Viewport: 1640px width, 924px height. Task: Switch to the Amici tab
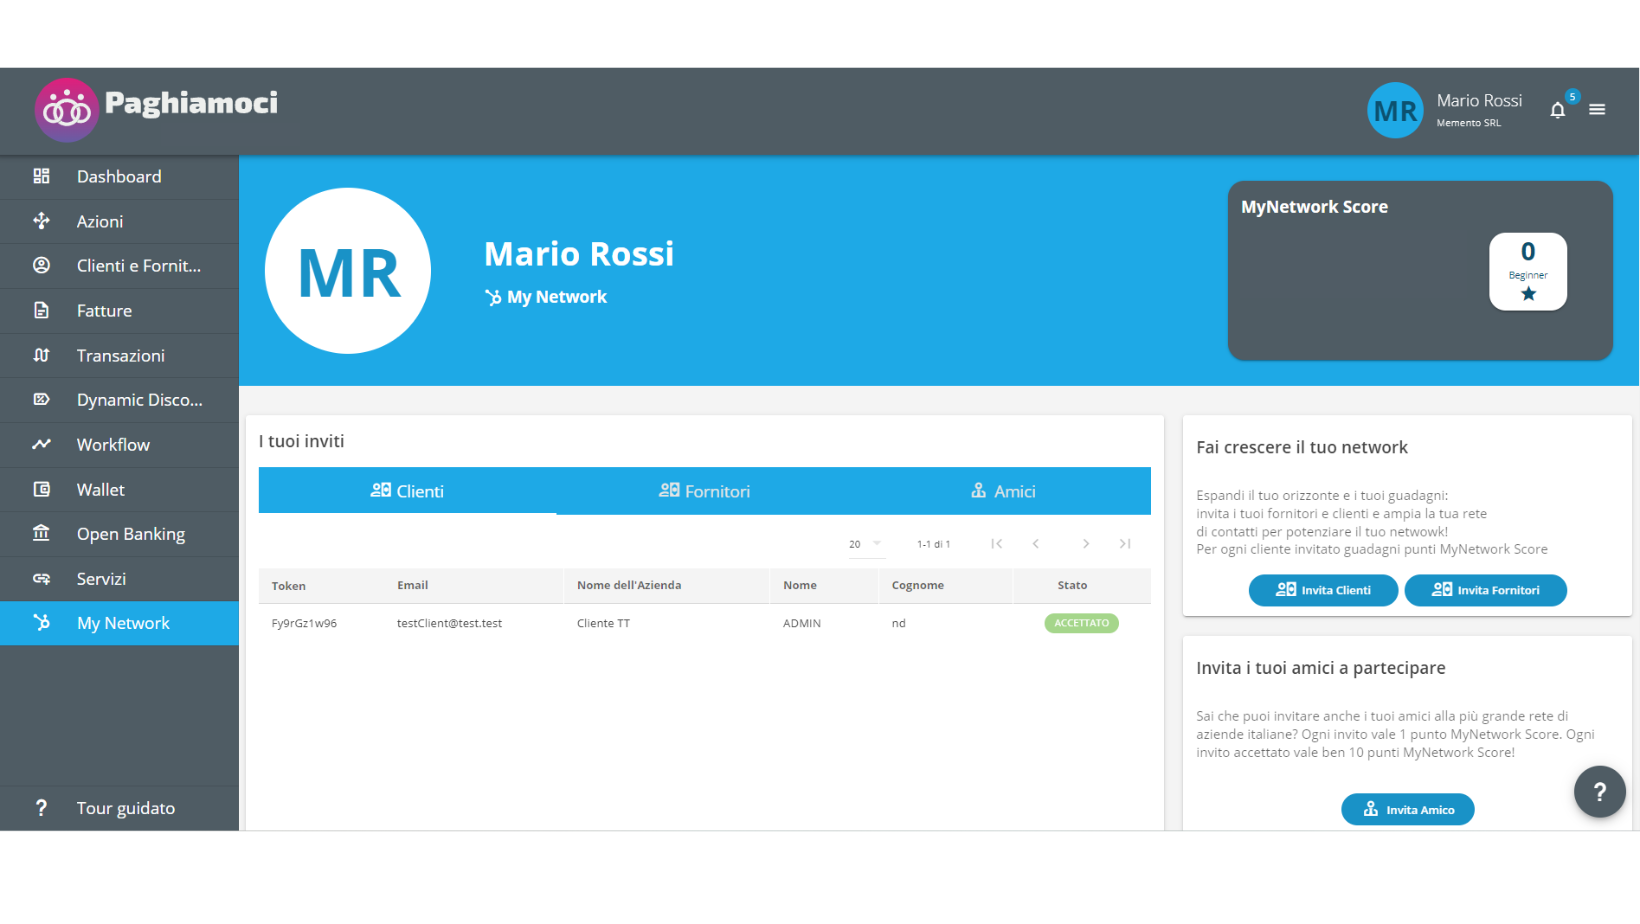pos(1002,491)
